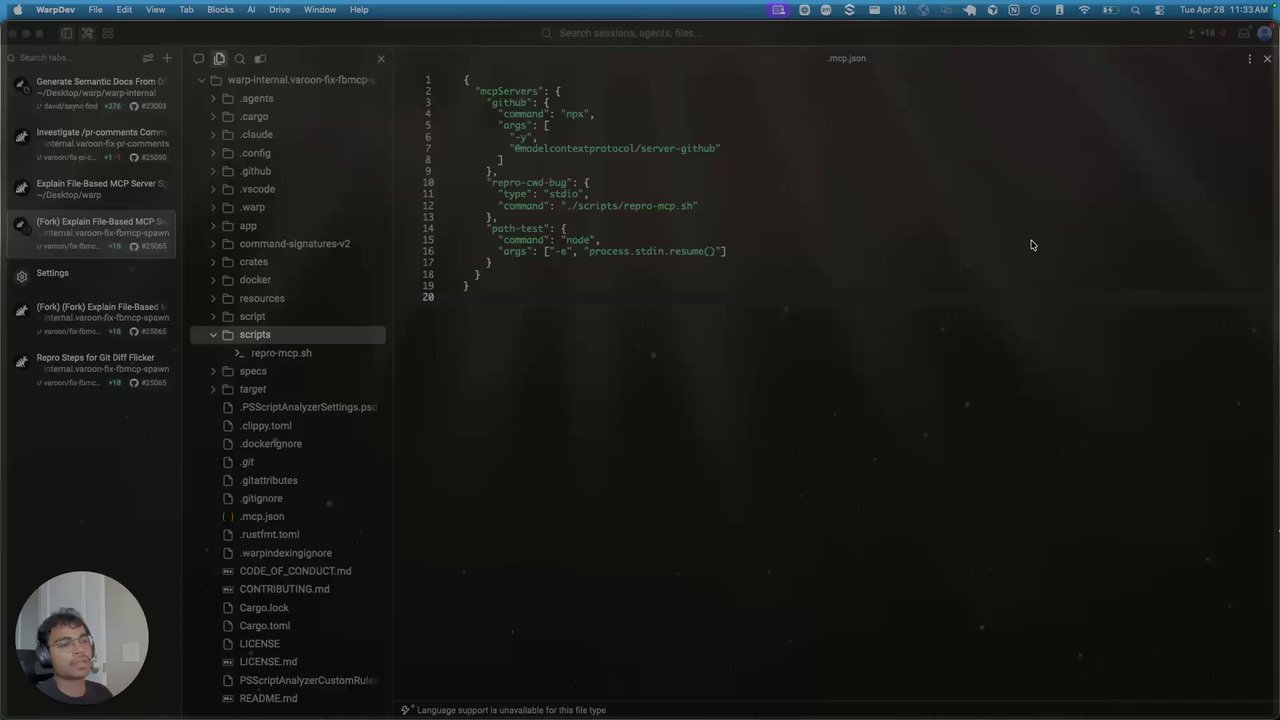Viewport: 1280px width, 720px height.
Task: Open Control Center in the menu bar
Action: click(x=1159, y=9)
